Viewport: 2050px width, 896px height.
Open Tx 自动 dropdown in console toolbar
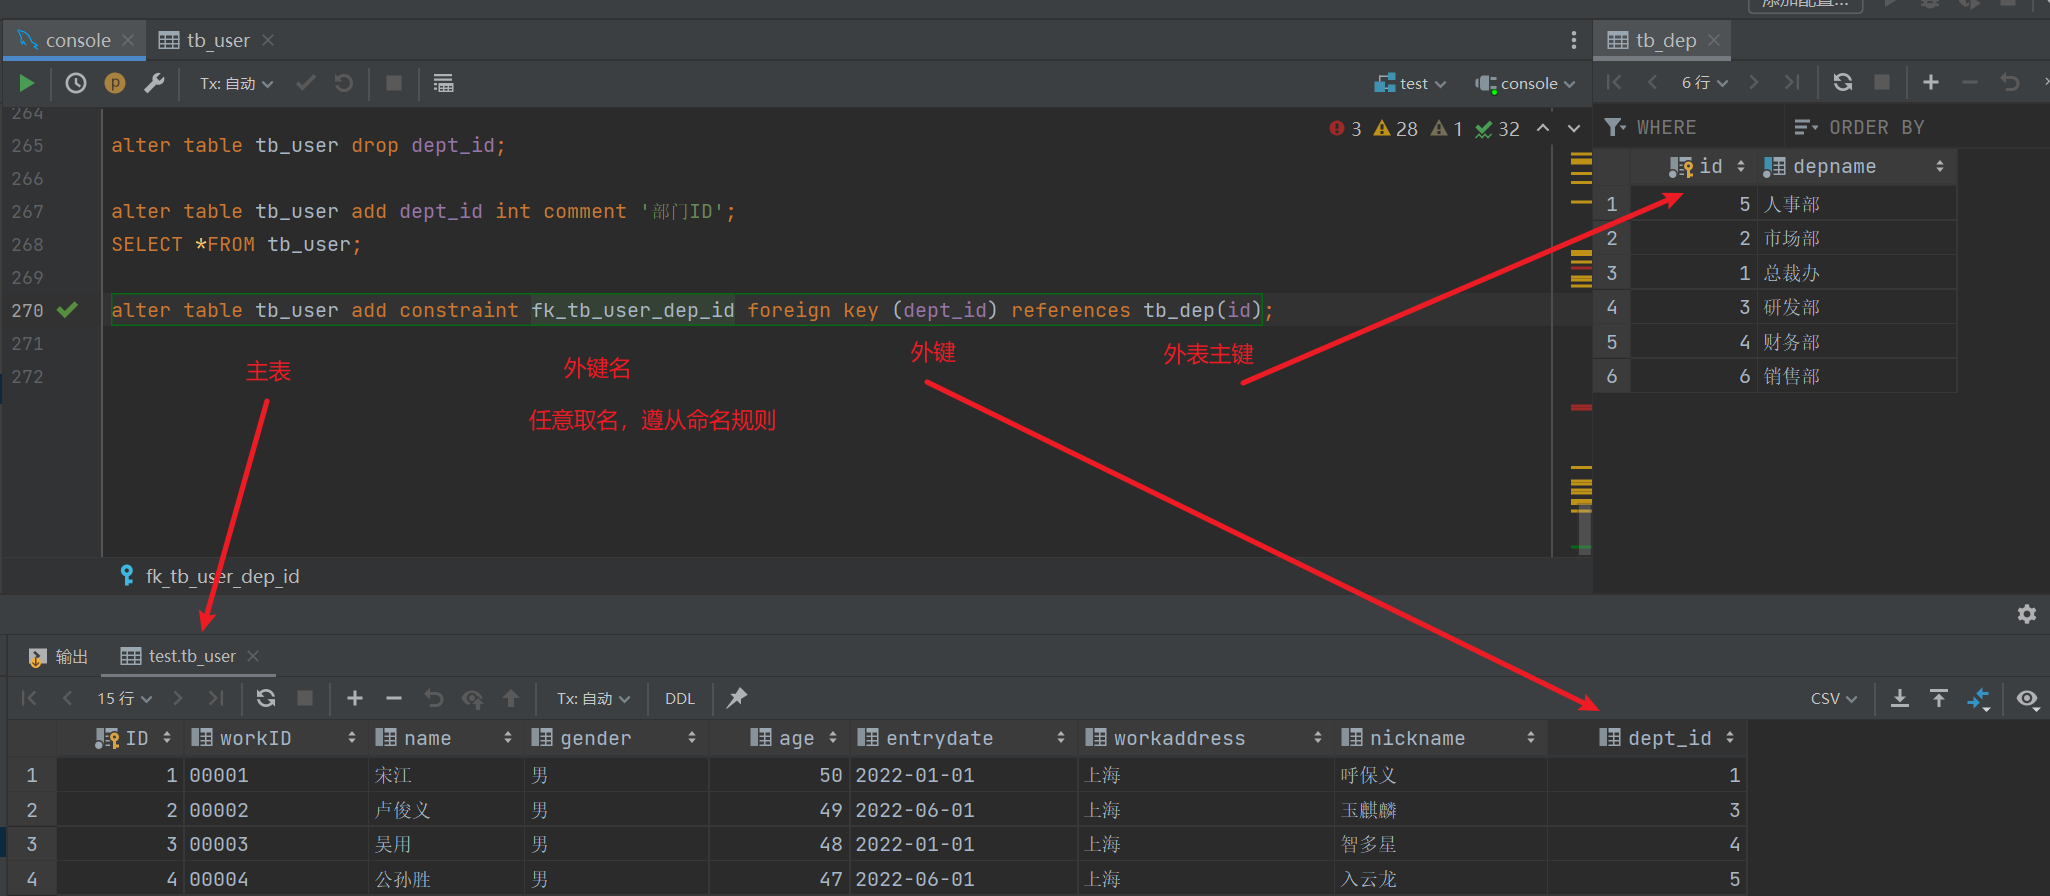(x=237, y=83)
